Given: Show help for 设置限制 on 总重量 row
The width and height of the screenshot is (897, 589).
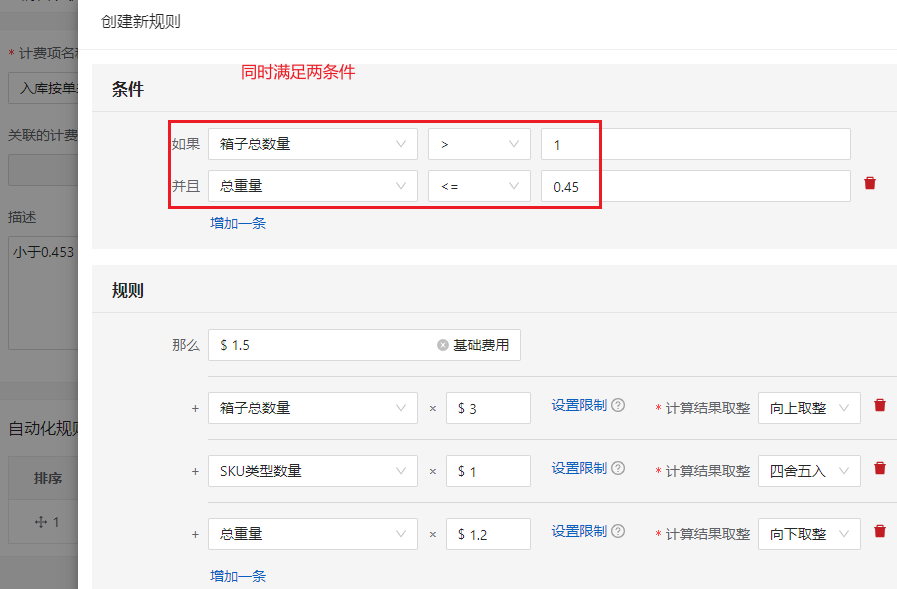Looking at the screenshot, I should 618,531.
